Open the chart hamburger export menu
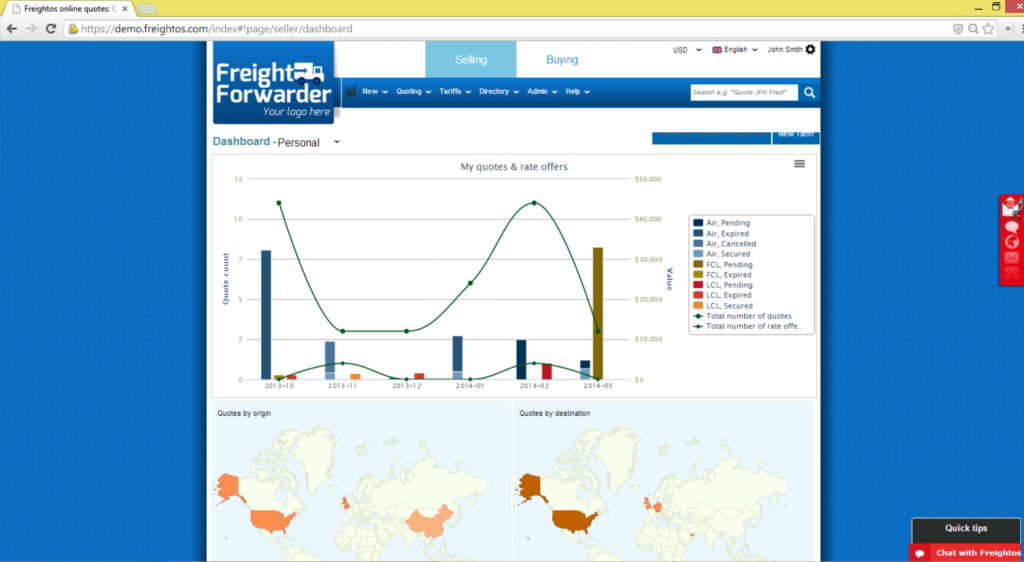This screenshot has height=562, width=1024. coord(799,164)
